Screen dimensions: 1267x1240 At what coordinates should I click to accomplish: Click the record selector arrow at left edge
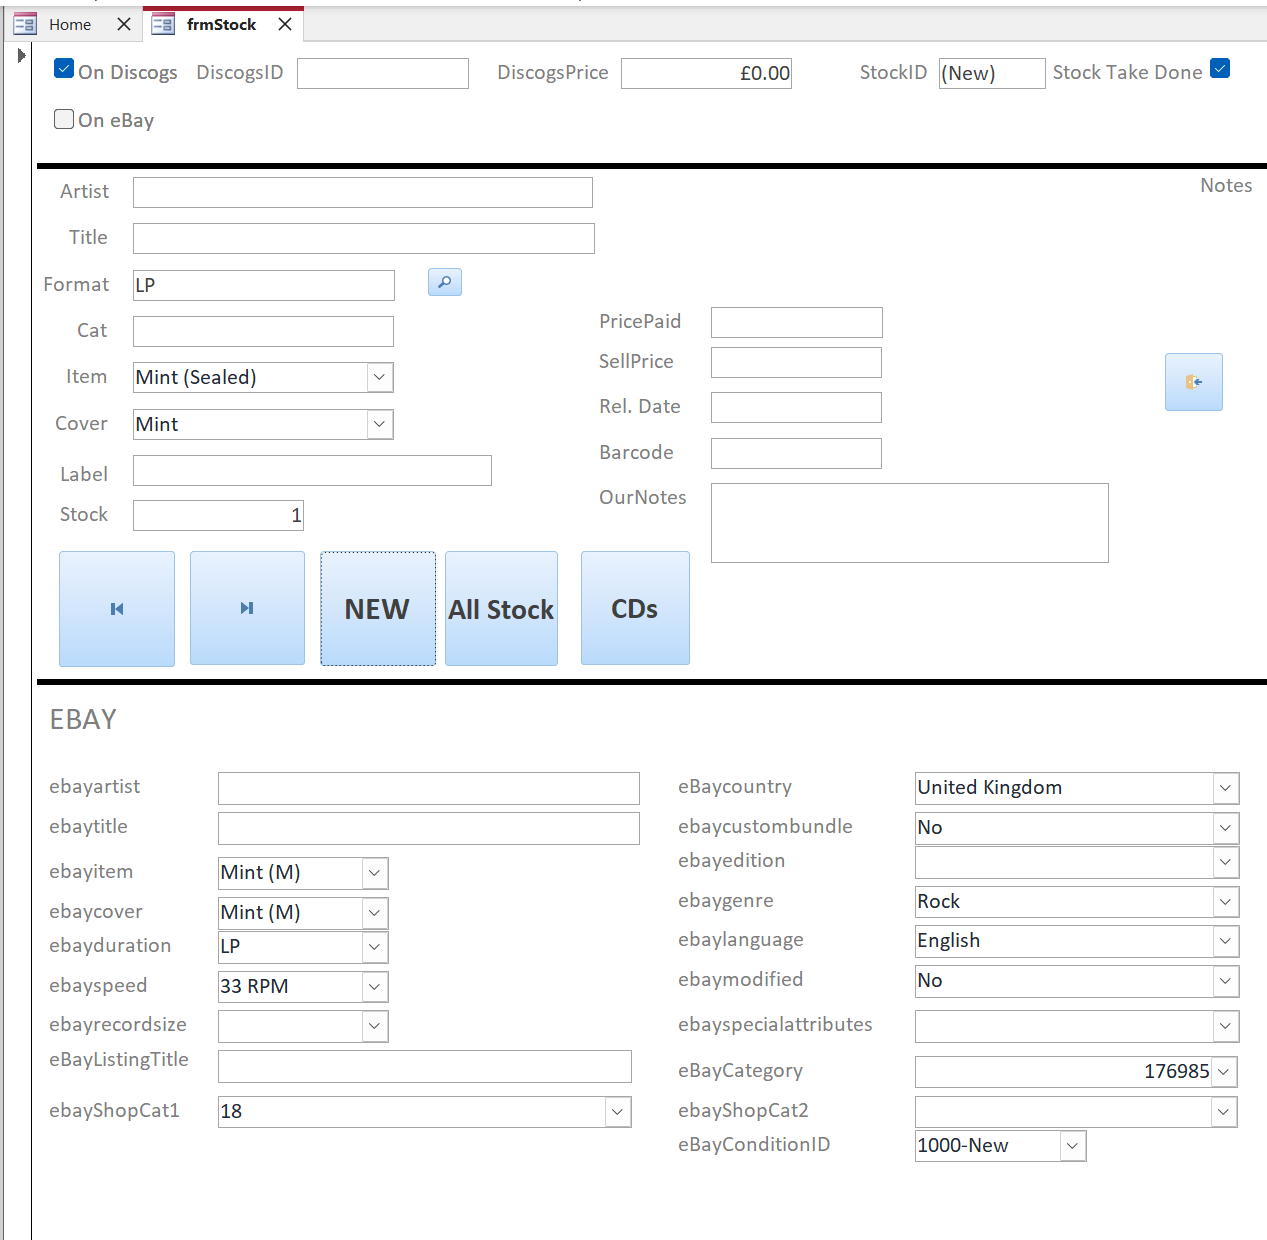(x=21, y=56)
